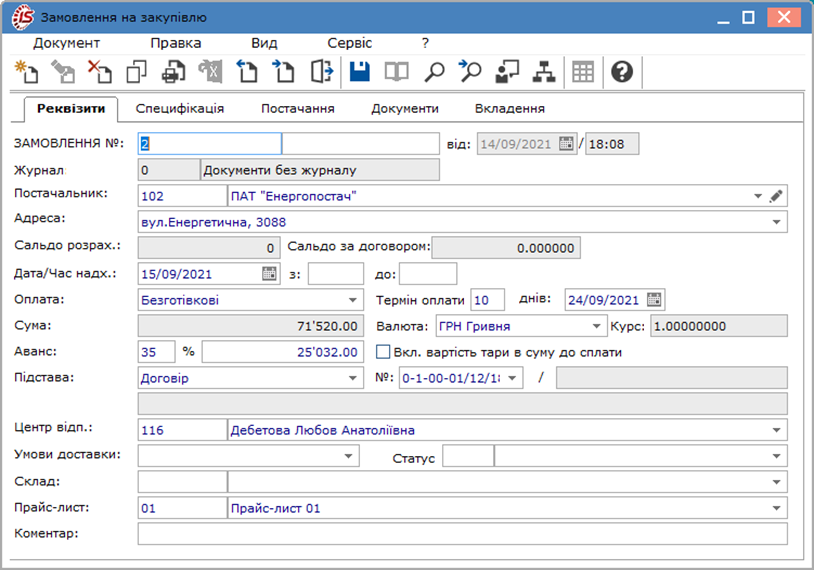Expand the Адреса address dropdown
814x570 pixels.
coord(777,222)
